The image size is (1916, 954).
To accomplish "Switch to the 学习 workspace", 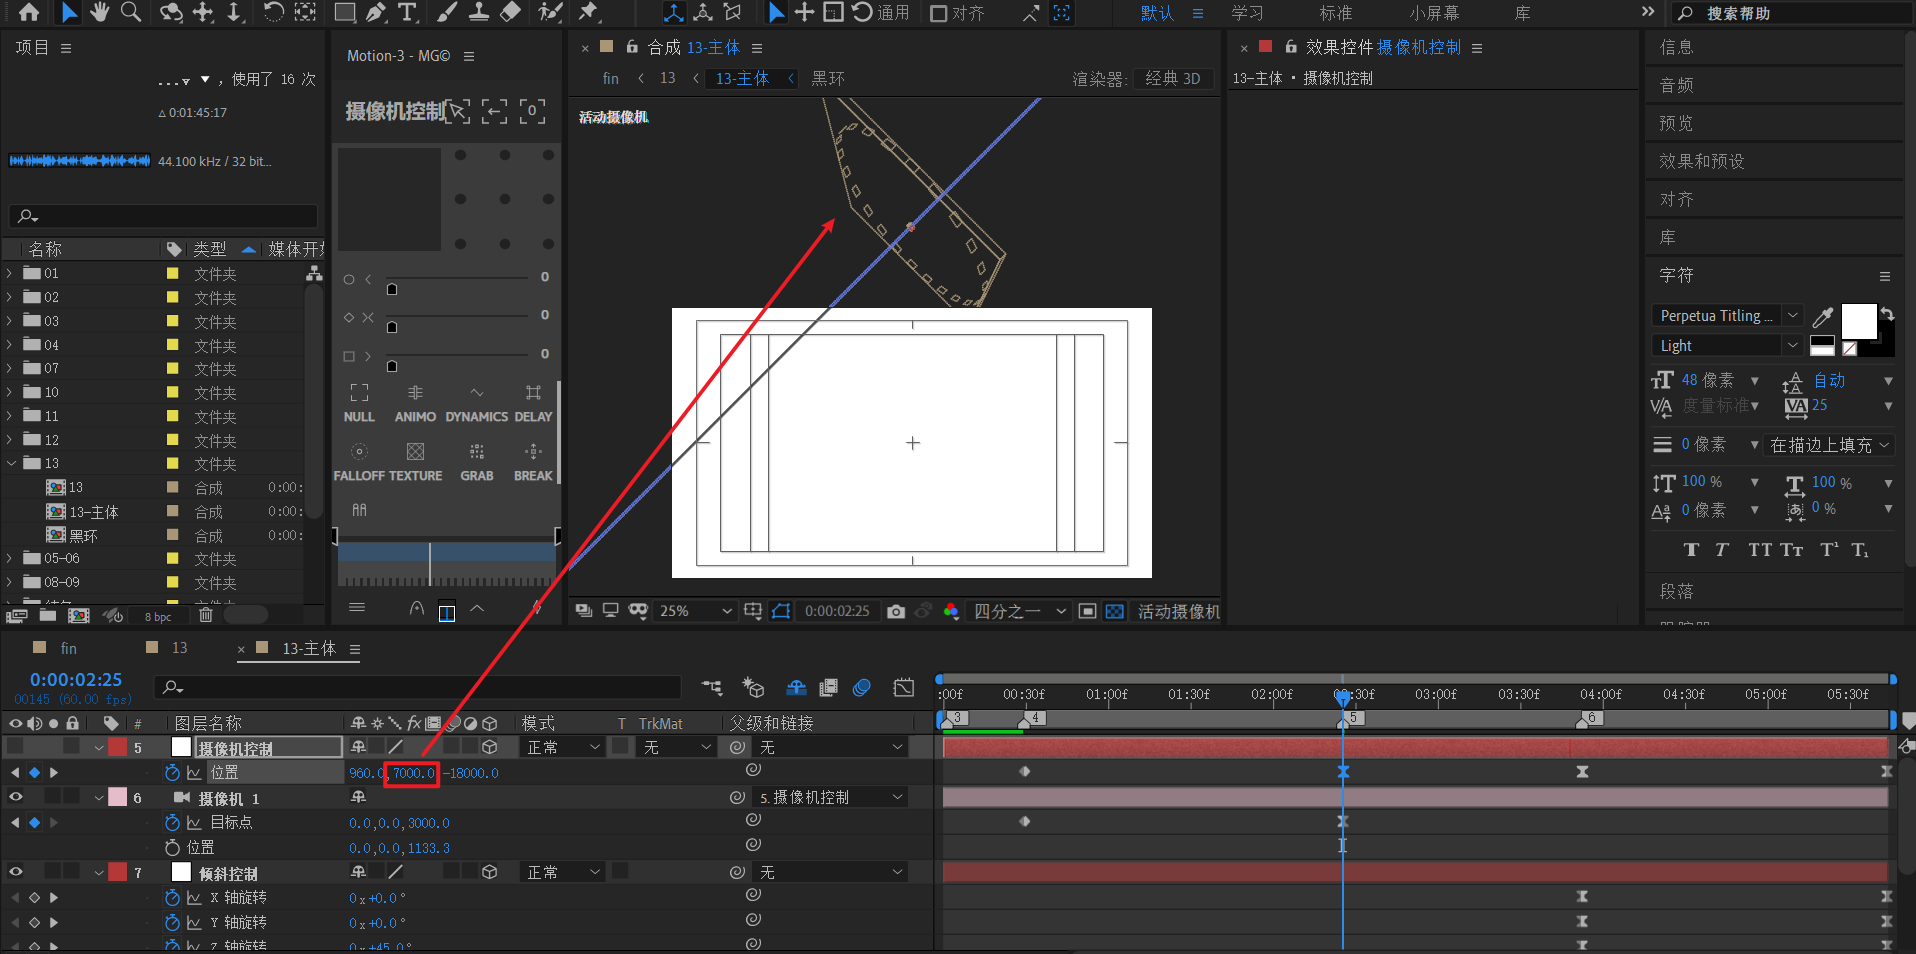I will click(1247, 13).
